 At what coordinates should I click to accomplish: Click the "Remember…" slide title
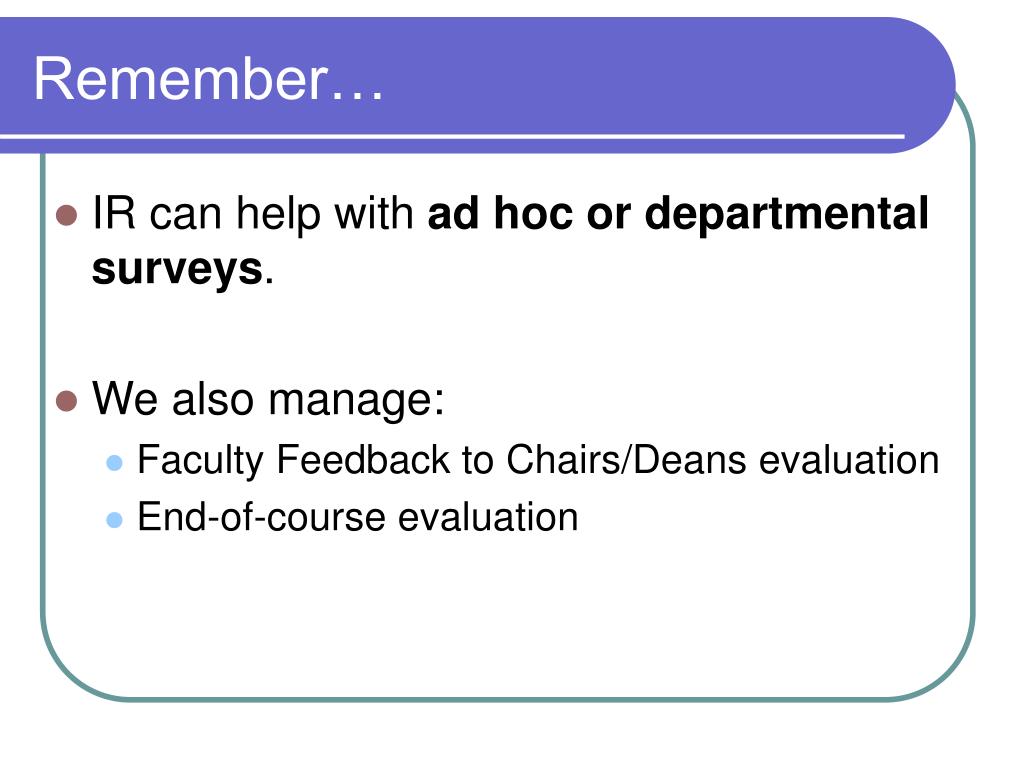[208, 78]
